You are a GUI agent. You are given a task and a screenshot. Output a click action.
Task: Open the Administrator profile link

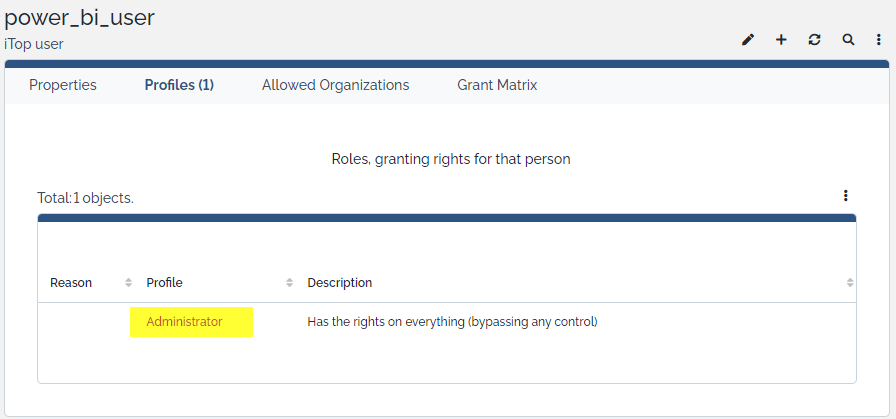184,322
